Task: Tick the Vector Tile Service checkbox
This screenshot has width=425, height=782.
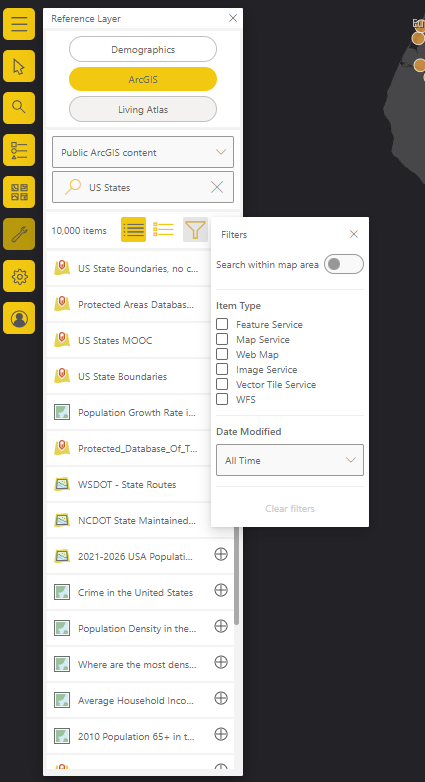Action: click(x=222, y=384)
